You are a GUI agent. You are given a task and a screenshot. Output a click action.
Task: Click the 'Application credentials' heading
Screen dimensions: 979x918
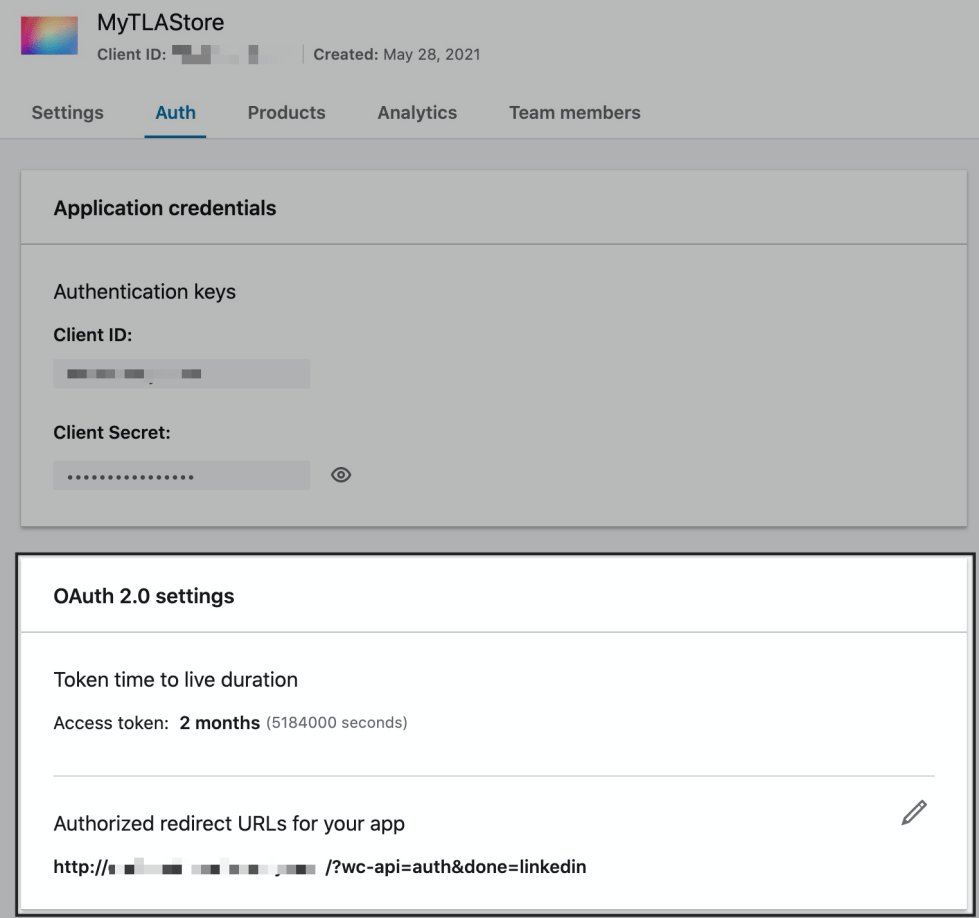tap(165, 208)
